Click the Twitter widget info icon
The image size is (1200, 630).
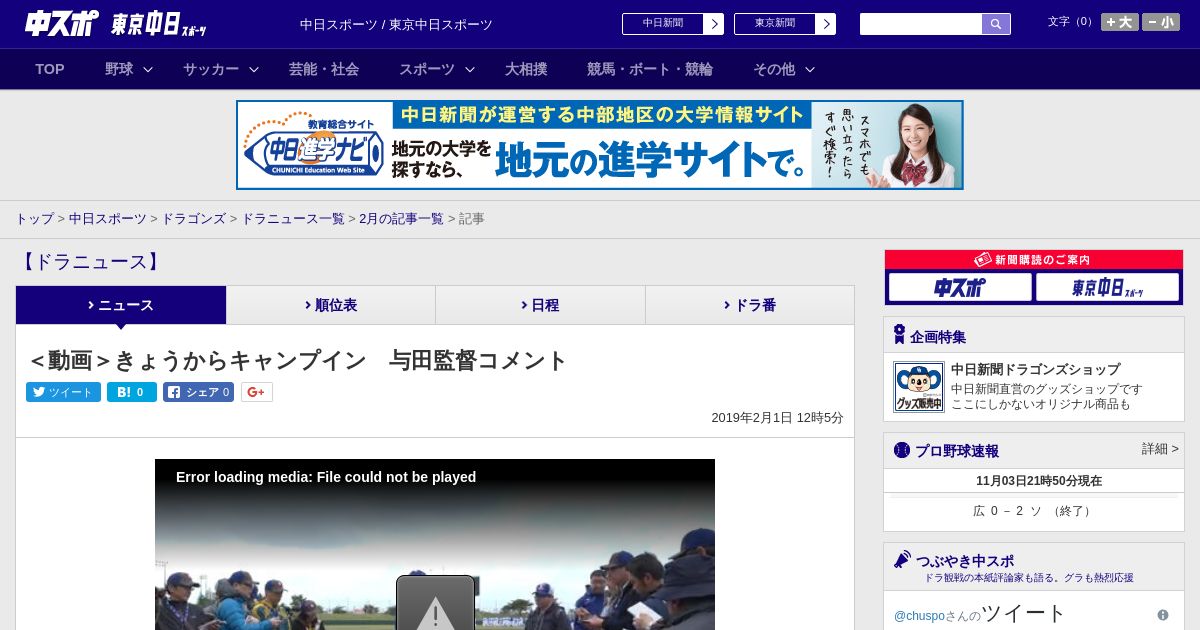click(x=1163, y=615)
